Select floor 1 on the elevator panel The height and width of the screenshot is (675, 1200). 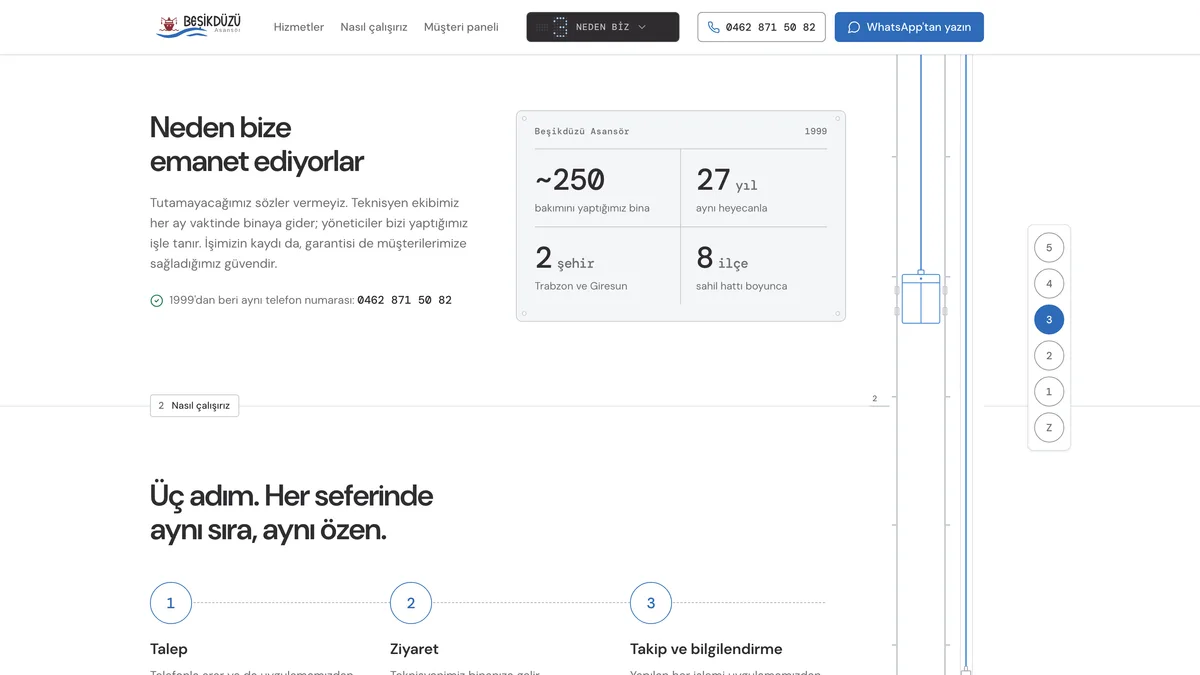(x=1049, y=391)
